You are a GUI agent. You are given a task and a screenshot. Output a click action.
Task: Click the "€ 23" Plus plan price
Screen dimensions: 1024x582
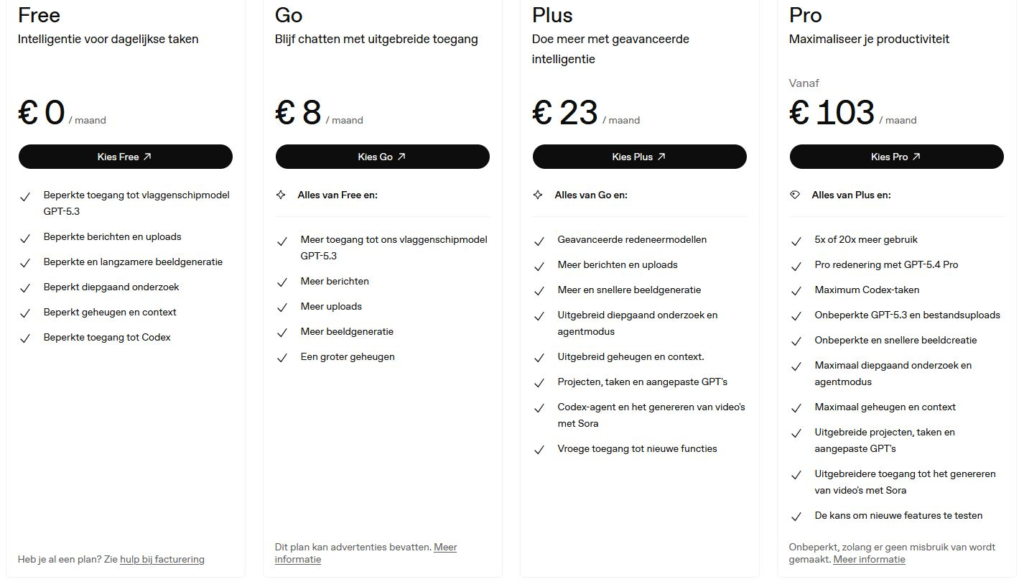point(565,112)
